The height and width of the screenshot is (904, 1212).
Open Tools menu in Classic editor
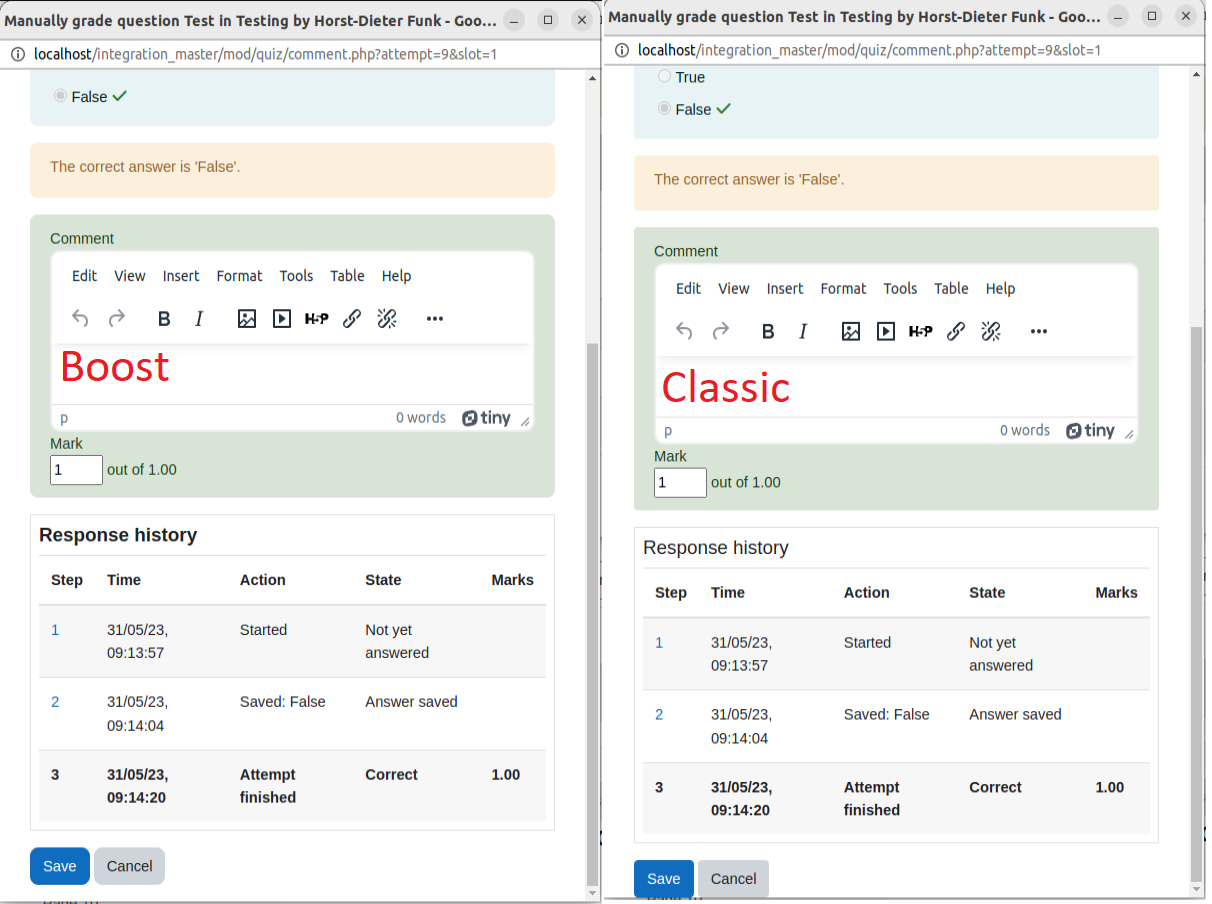(x=900, y=289)
